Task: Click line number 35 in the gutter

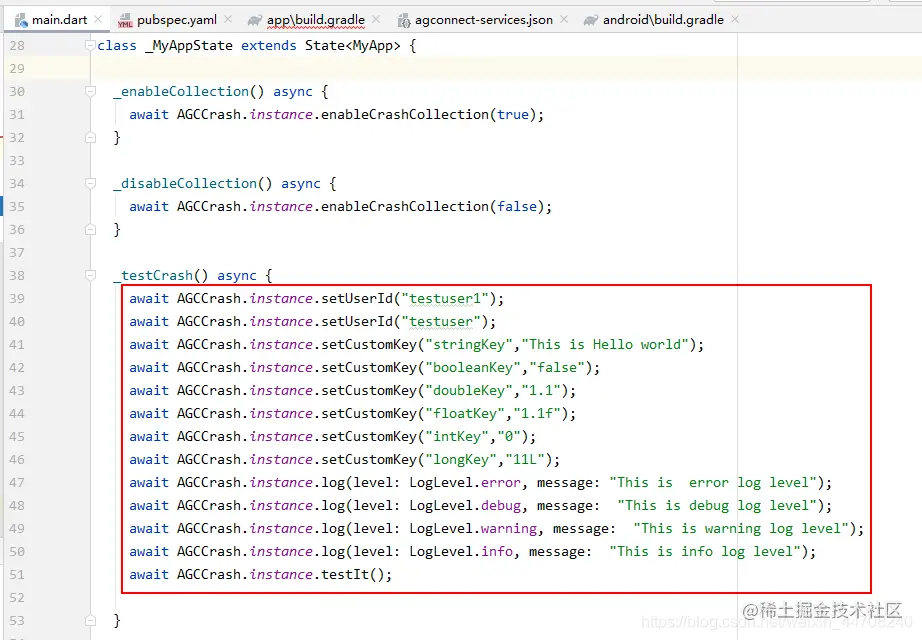Action: pos(17,206)
